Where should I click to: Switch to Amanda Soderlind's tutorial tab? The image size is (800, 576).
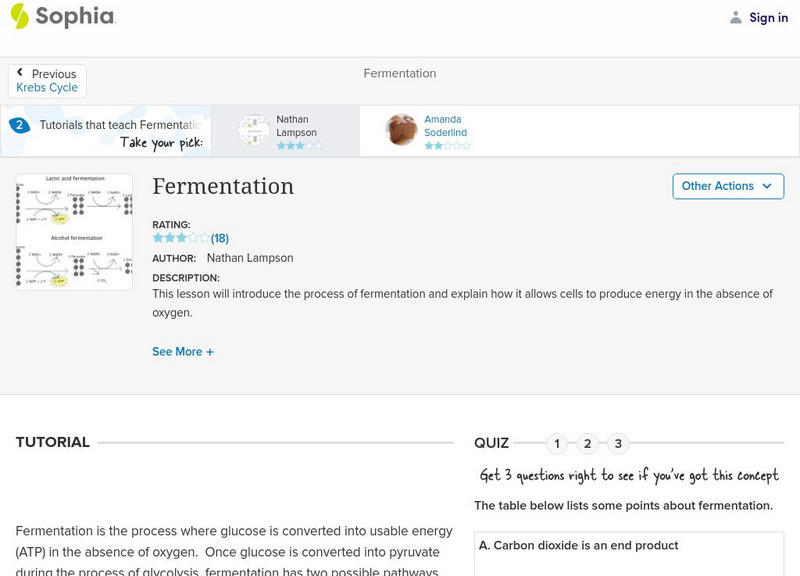pos(445,126)
